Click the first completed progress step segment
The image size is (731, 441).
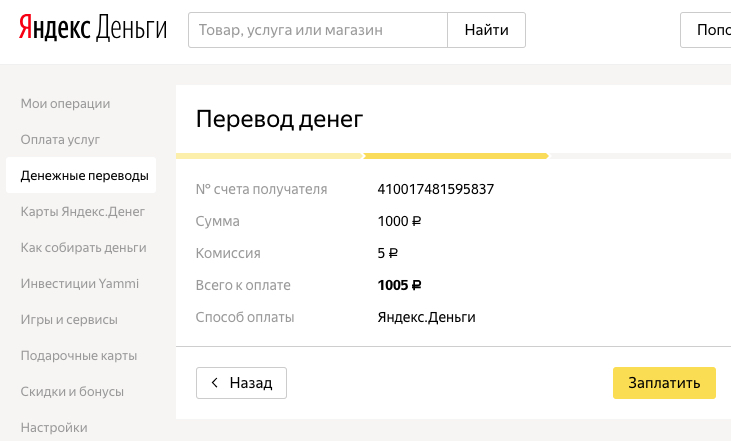pos(269,156)
